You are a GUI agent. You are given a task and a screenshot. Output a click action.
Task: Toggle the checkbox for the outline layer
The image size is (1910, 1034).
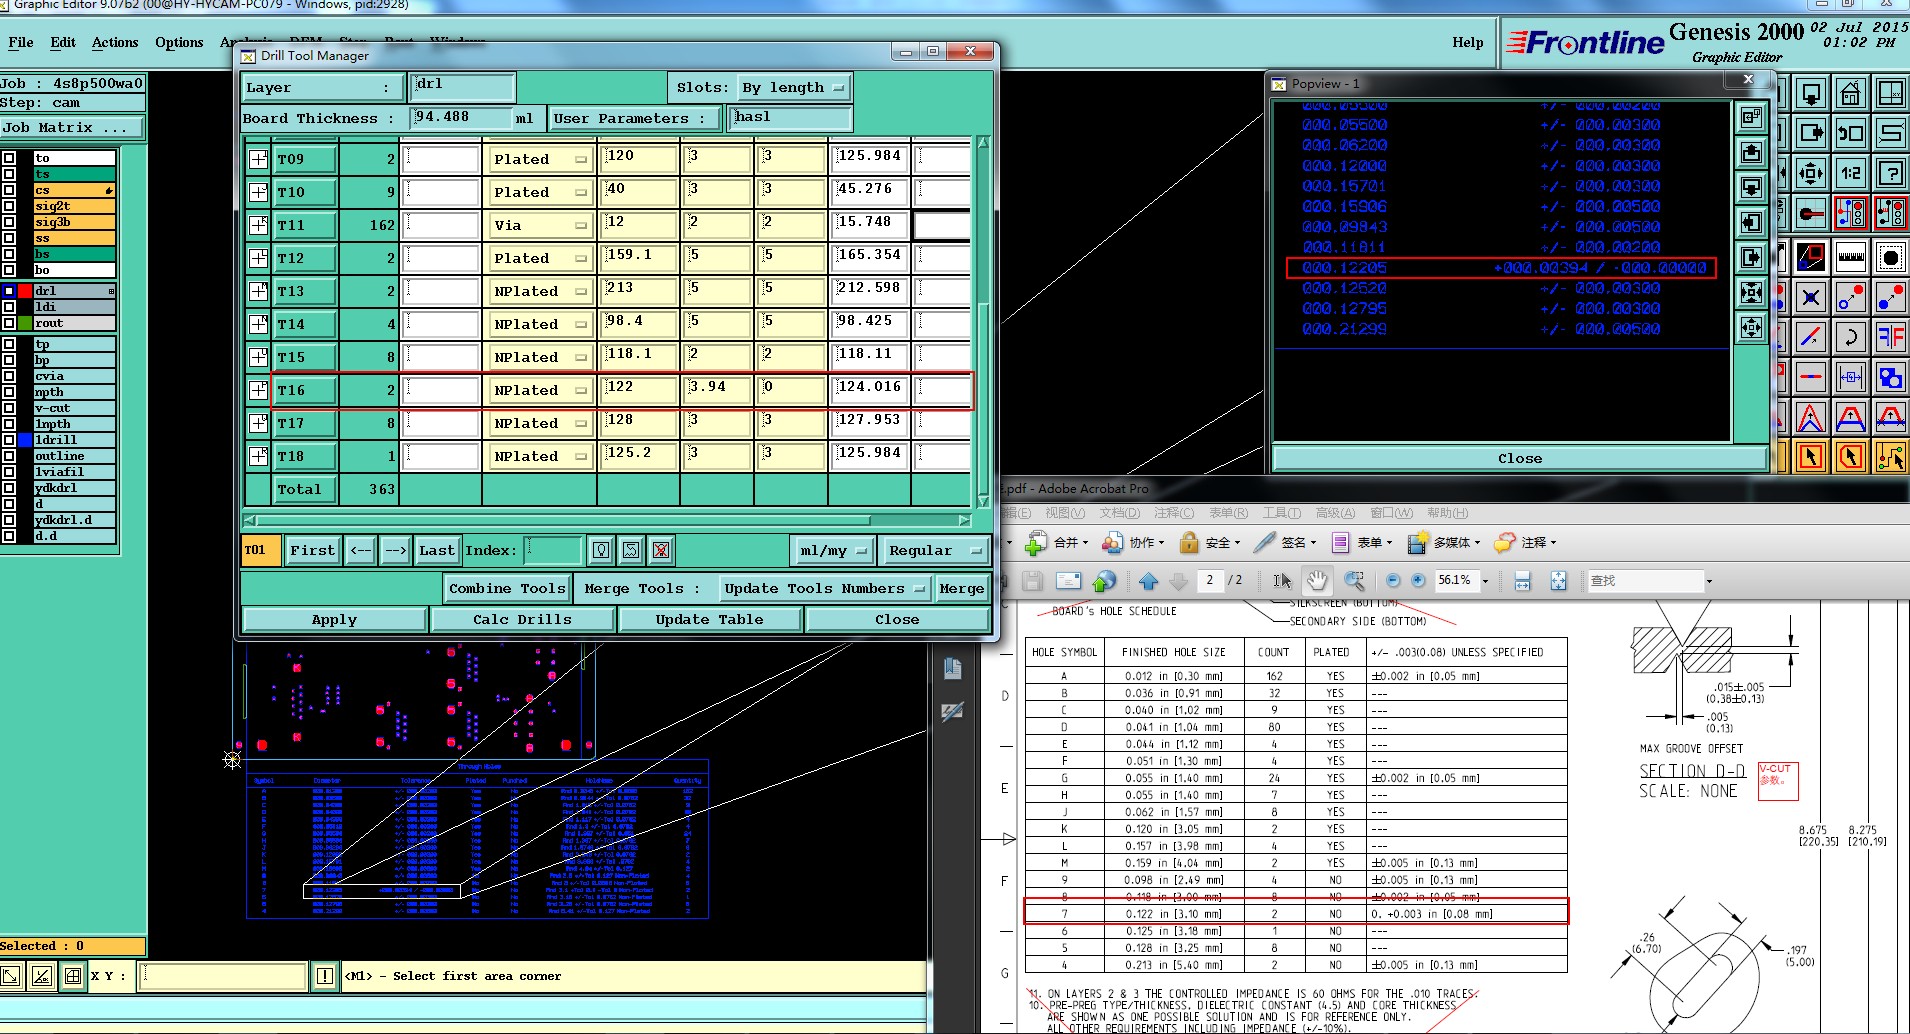click(9, 456)
